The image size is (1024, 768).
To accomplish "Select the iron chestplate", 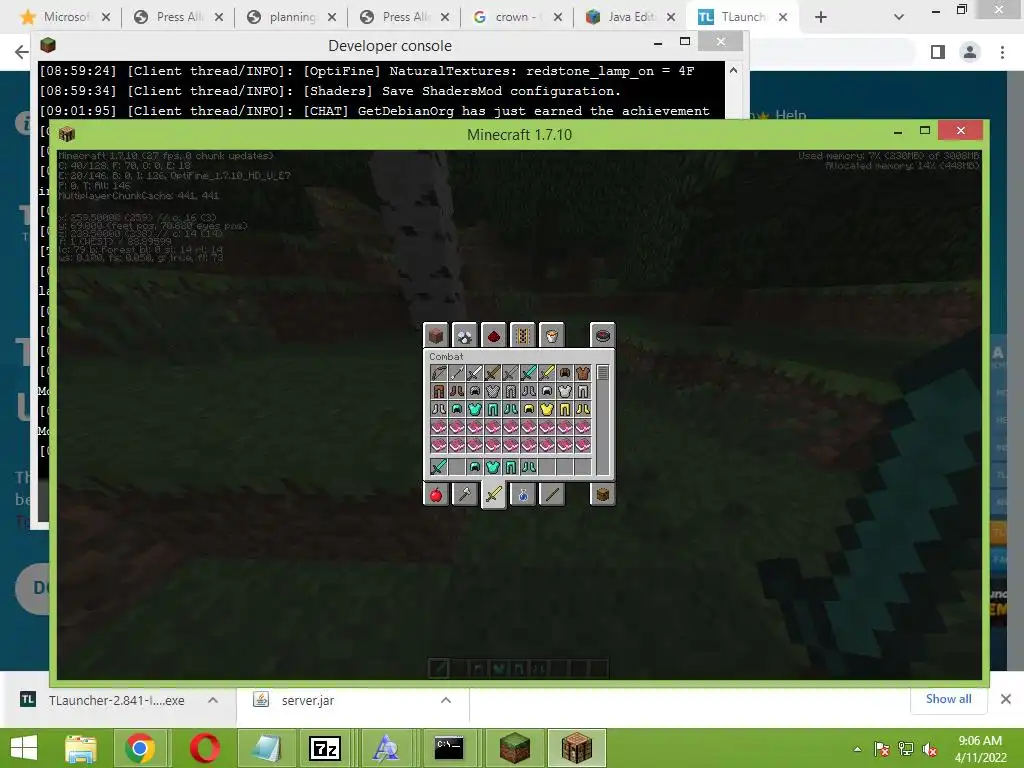I will (564, 391).
